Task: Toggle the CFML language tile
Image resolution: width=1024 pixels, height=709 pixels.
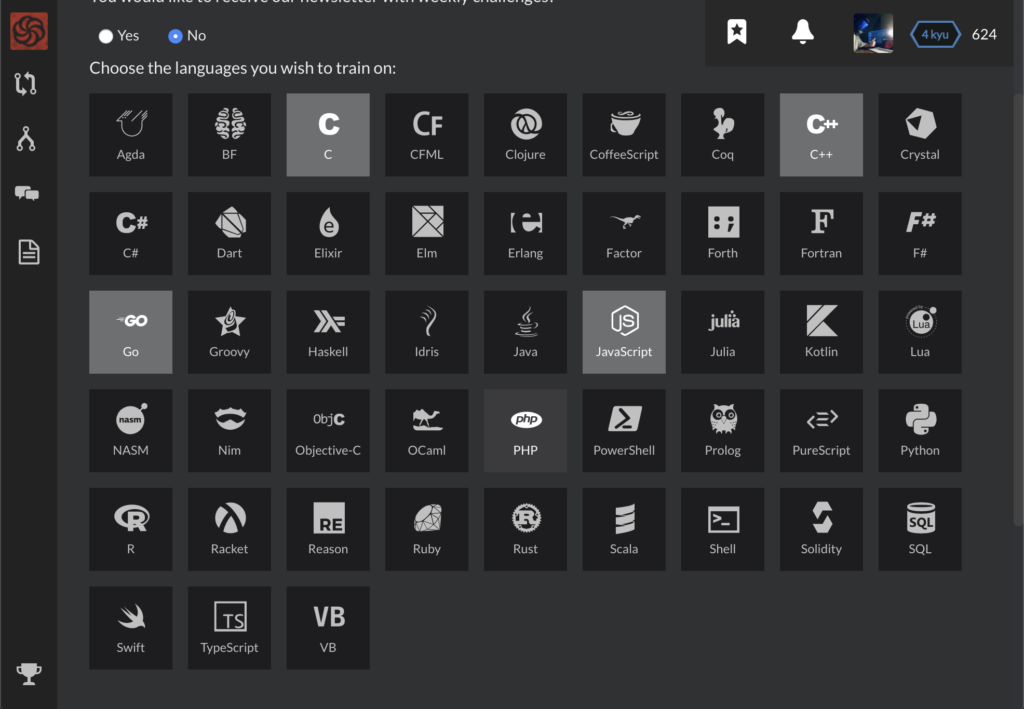Action: [426, 134]
